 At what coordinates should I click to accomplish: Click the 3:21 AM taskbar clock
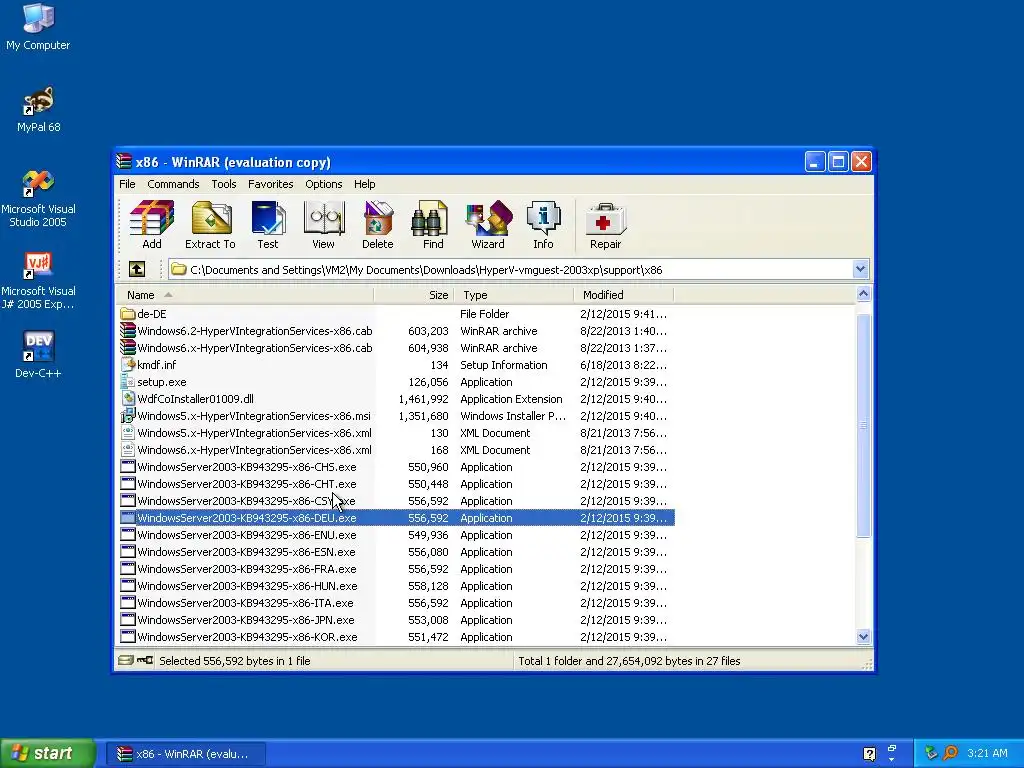987,753
